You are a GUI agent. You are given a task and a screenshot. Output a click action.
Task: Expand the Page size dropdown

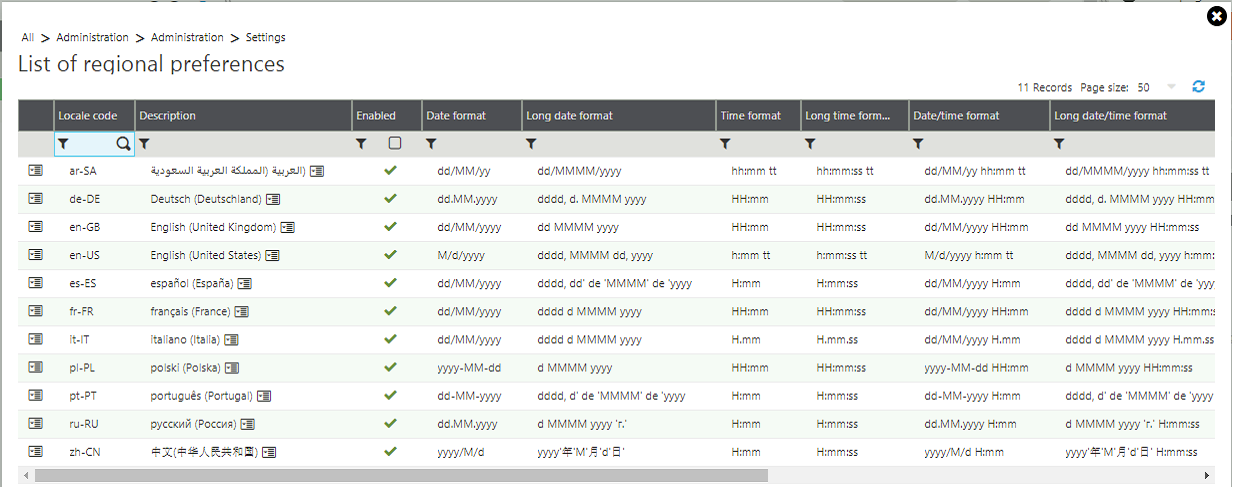tap(1171, 87)
